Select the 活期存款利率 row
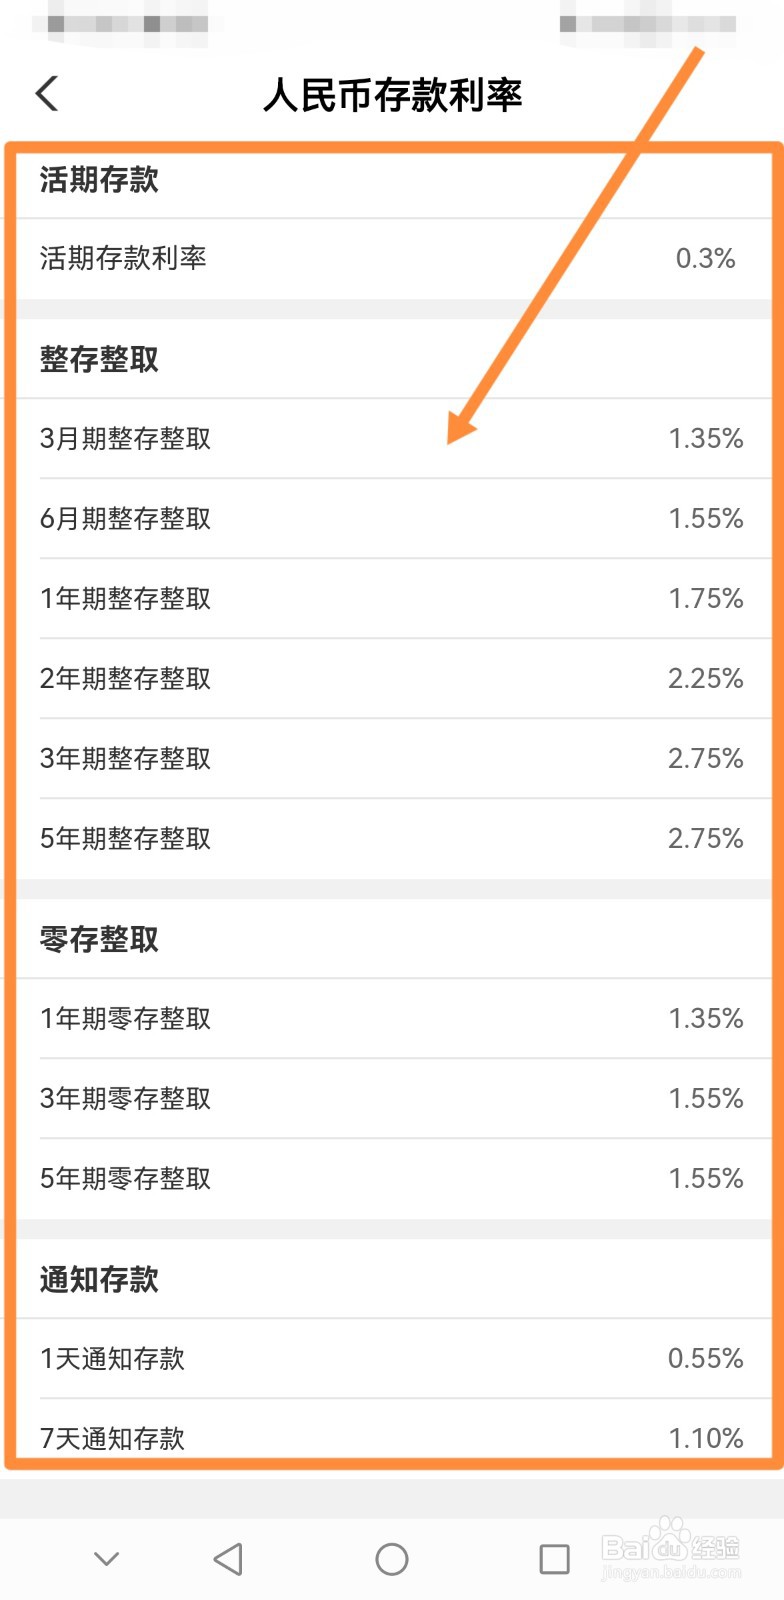The width and height of the screenshot is (784, 1600). [x=392, y=258]
